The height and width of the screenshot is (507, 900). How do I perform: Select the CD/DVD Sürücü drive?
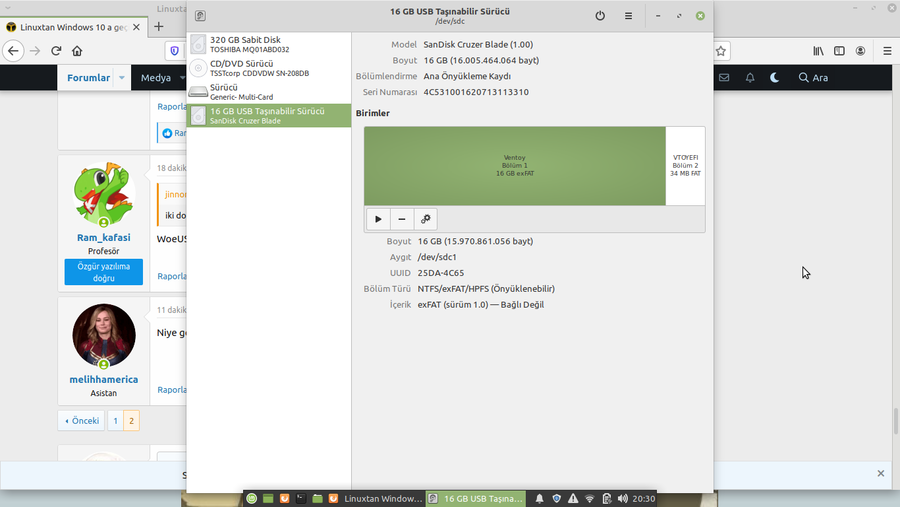[x=269, y=68]
